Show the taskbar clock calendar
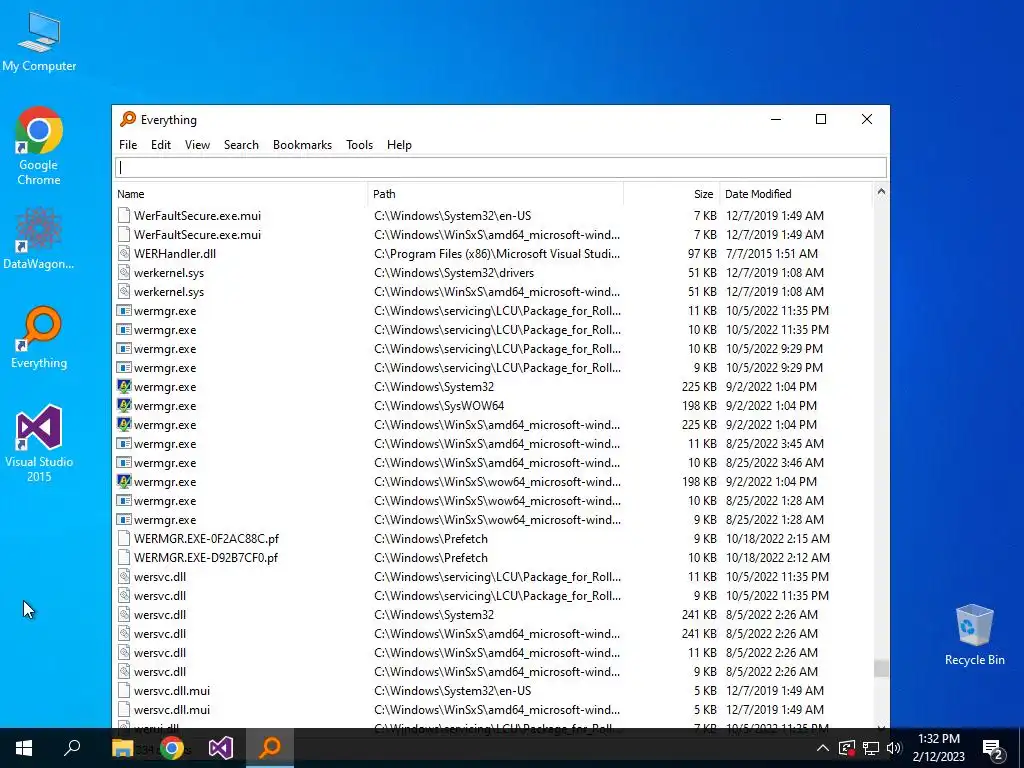This screenshot has height=768, width=1024. click(938, 748)
